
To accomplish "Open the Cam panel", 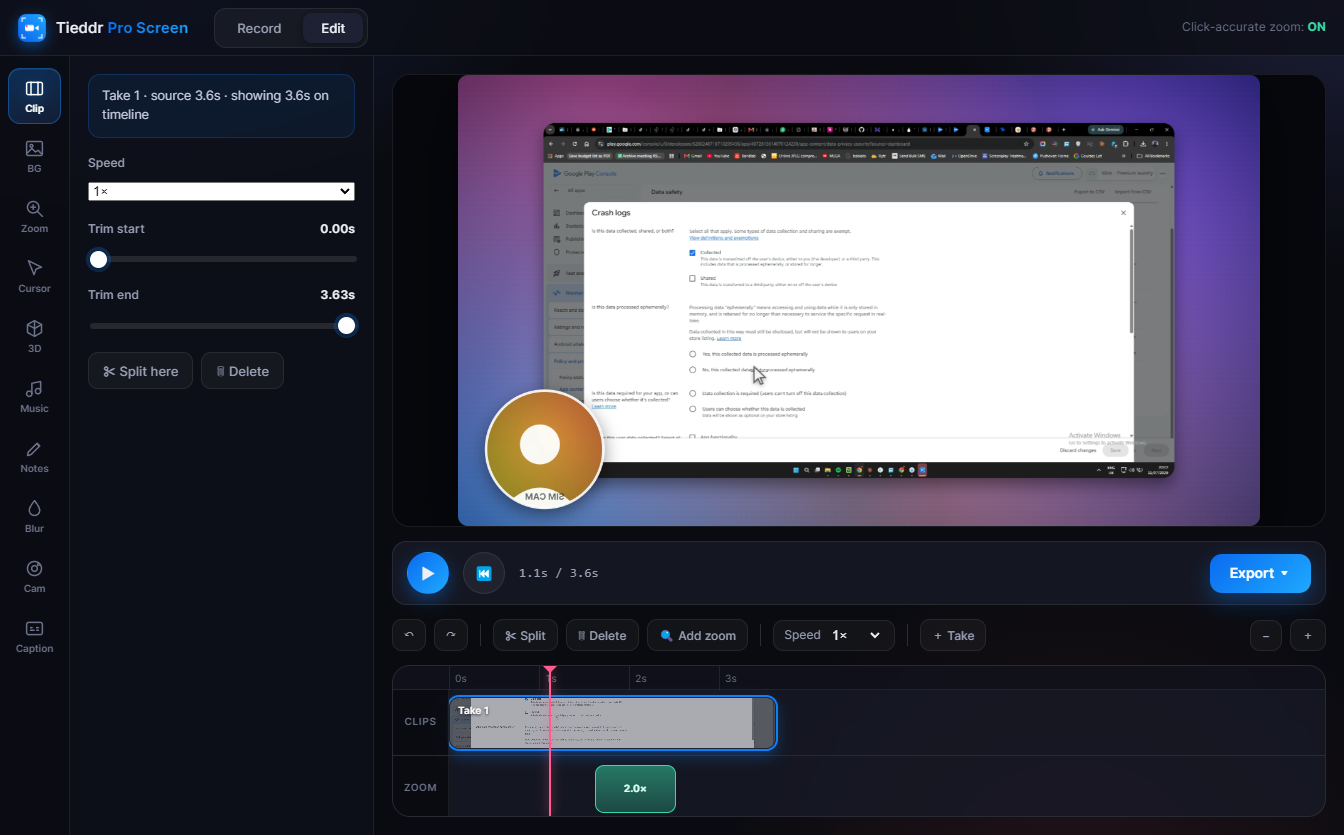I will point(34,576).
